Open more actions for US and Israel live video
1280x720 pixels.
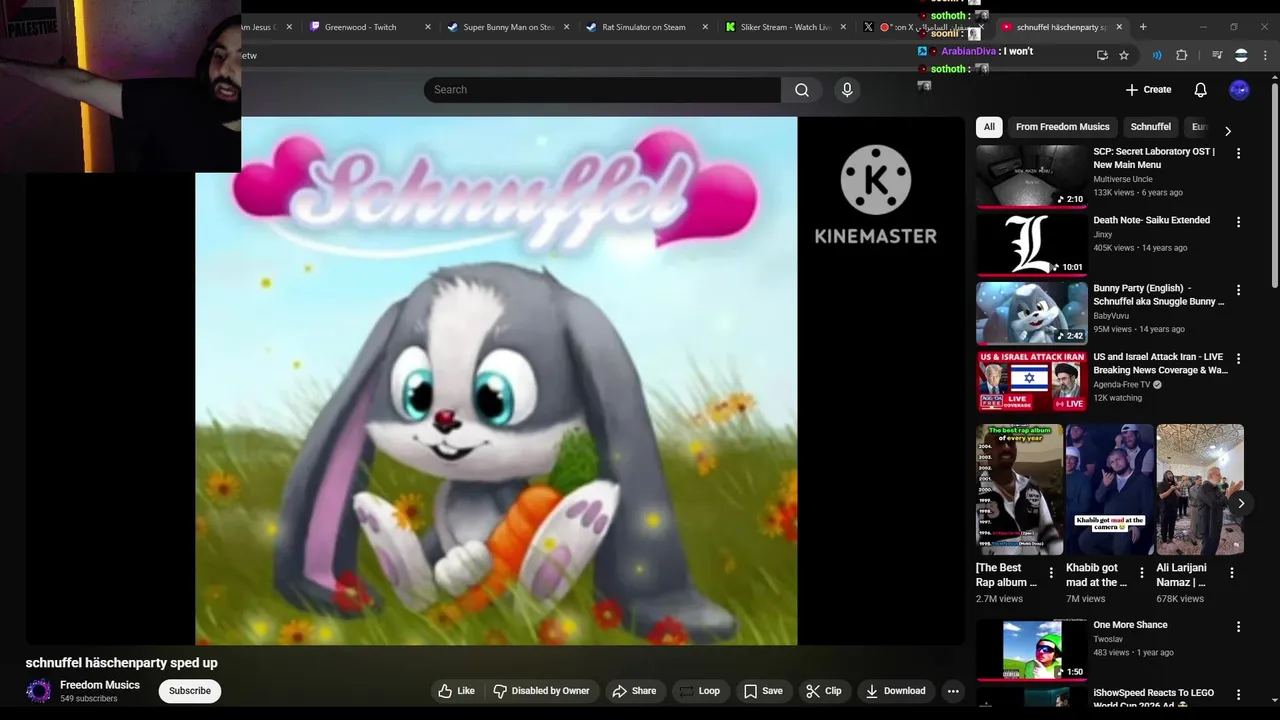[x=1238, y=358]
